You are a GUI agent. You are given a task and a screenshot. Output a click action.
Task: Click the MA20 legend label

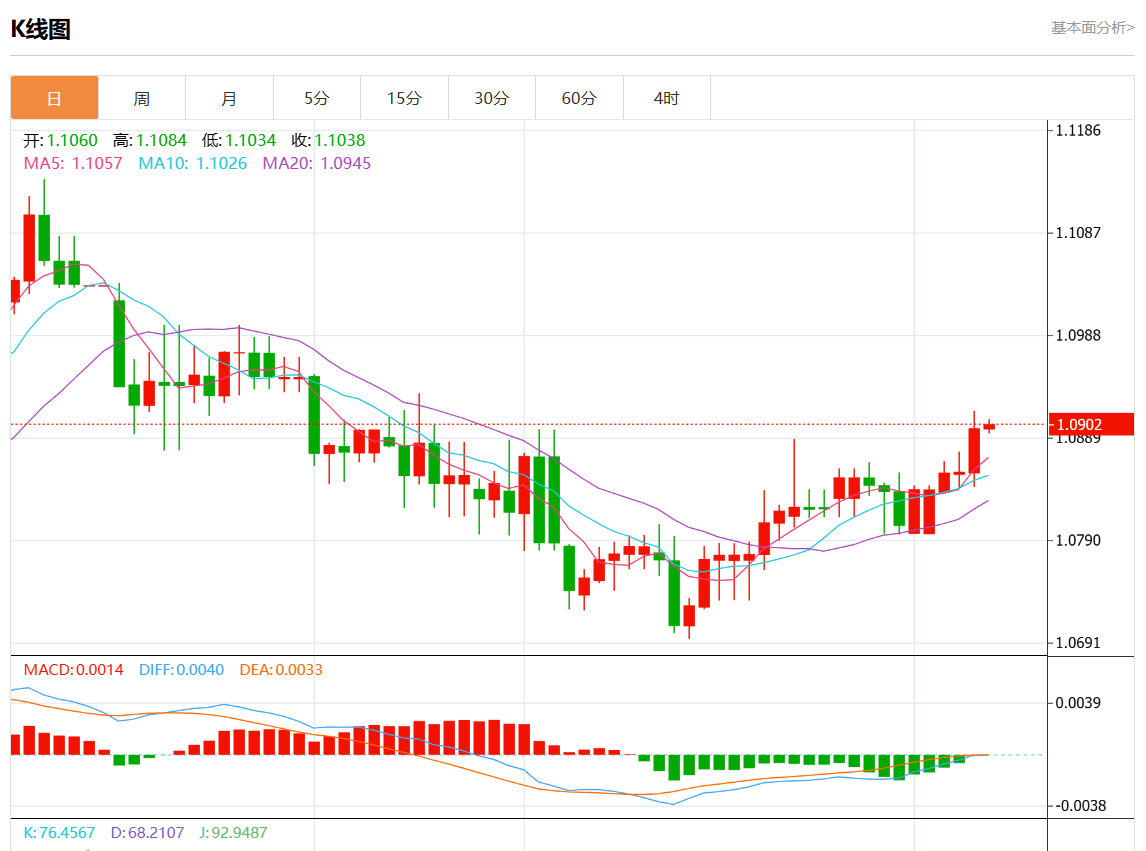click(316, 163)
